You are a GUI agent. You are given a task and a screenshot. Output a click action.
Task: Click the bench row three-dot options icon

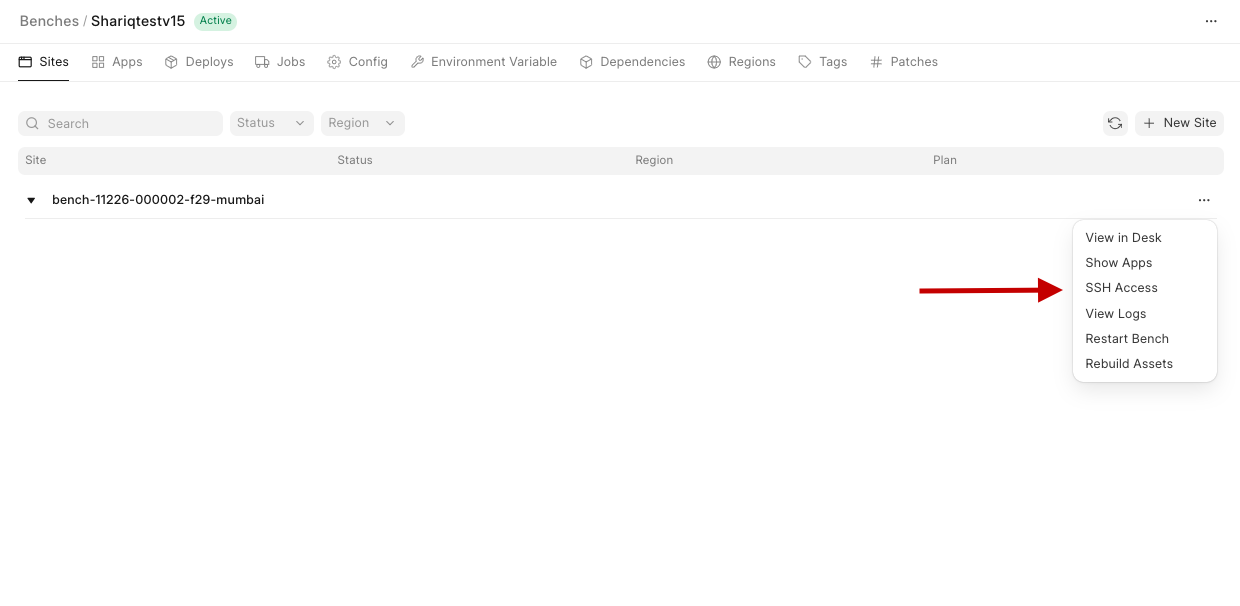(x=1204, y=200)
